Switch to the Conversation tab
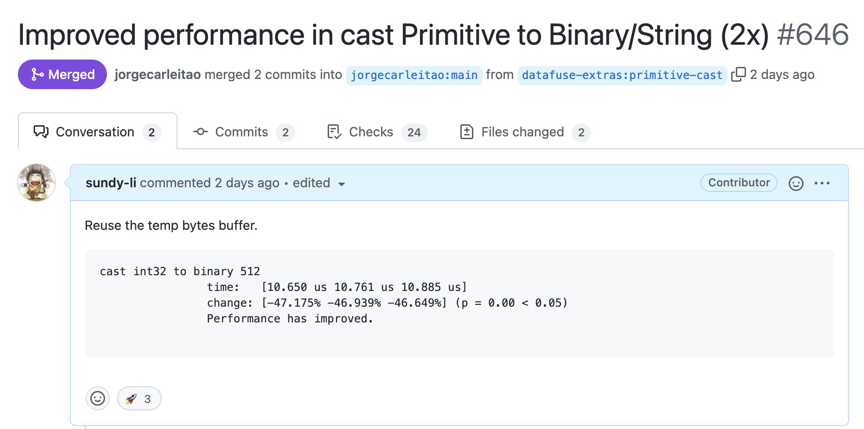The image size is (864, 429). click(97, 132)
